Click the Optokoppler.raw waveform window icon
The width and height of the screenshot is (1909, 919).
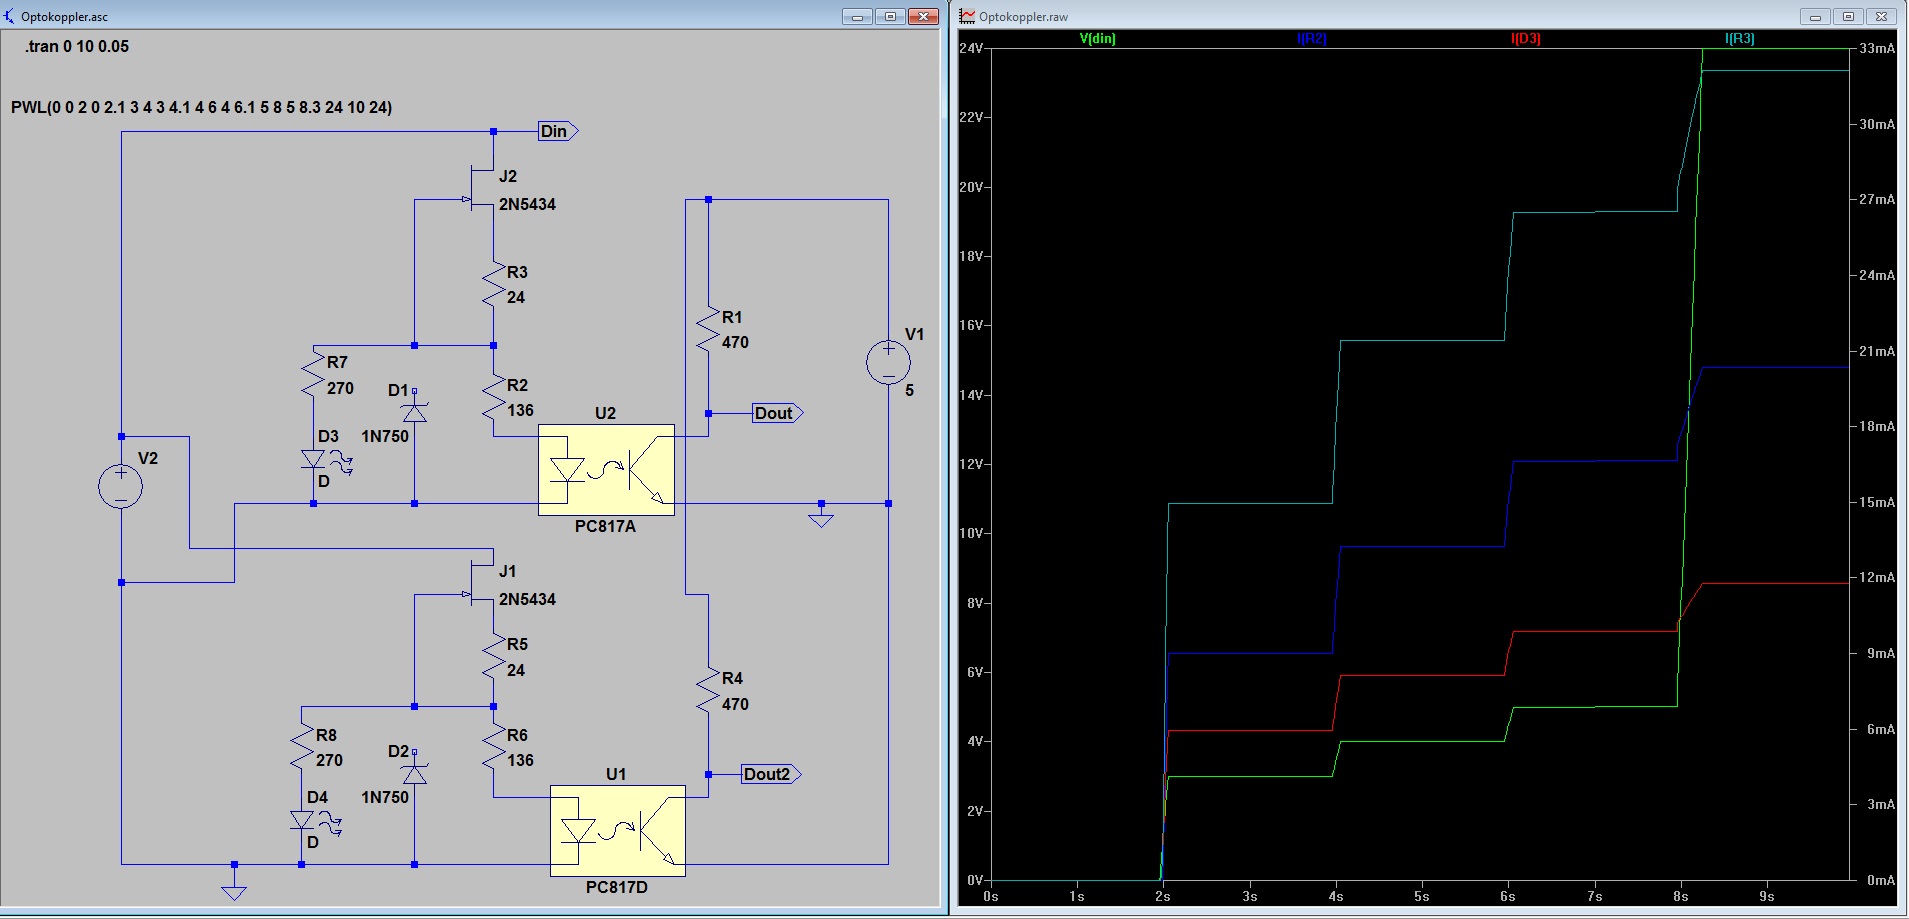coord(967,16)
